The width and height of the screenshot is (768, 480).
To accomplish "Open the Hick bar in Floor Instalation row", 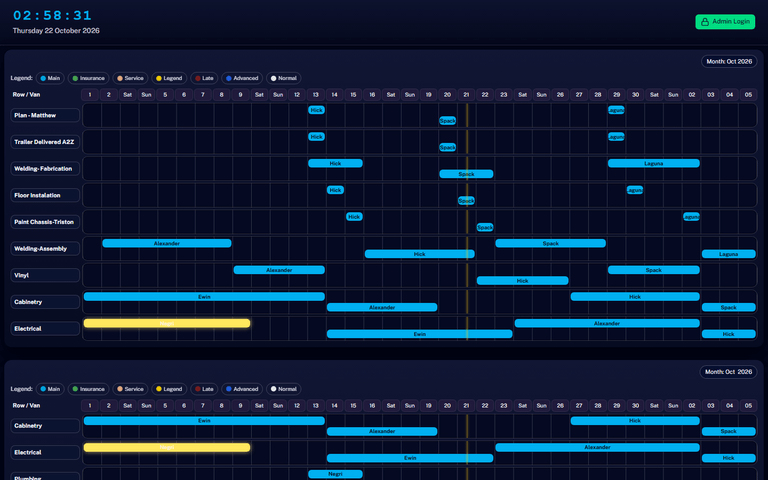I will pos(336,190).
